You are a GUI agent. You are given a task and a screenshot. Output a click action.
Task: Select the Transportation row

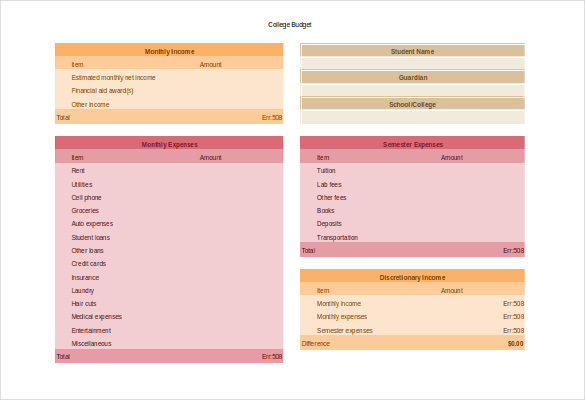coord(412,237)
